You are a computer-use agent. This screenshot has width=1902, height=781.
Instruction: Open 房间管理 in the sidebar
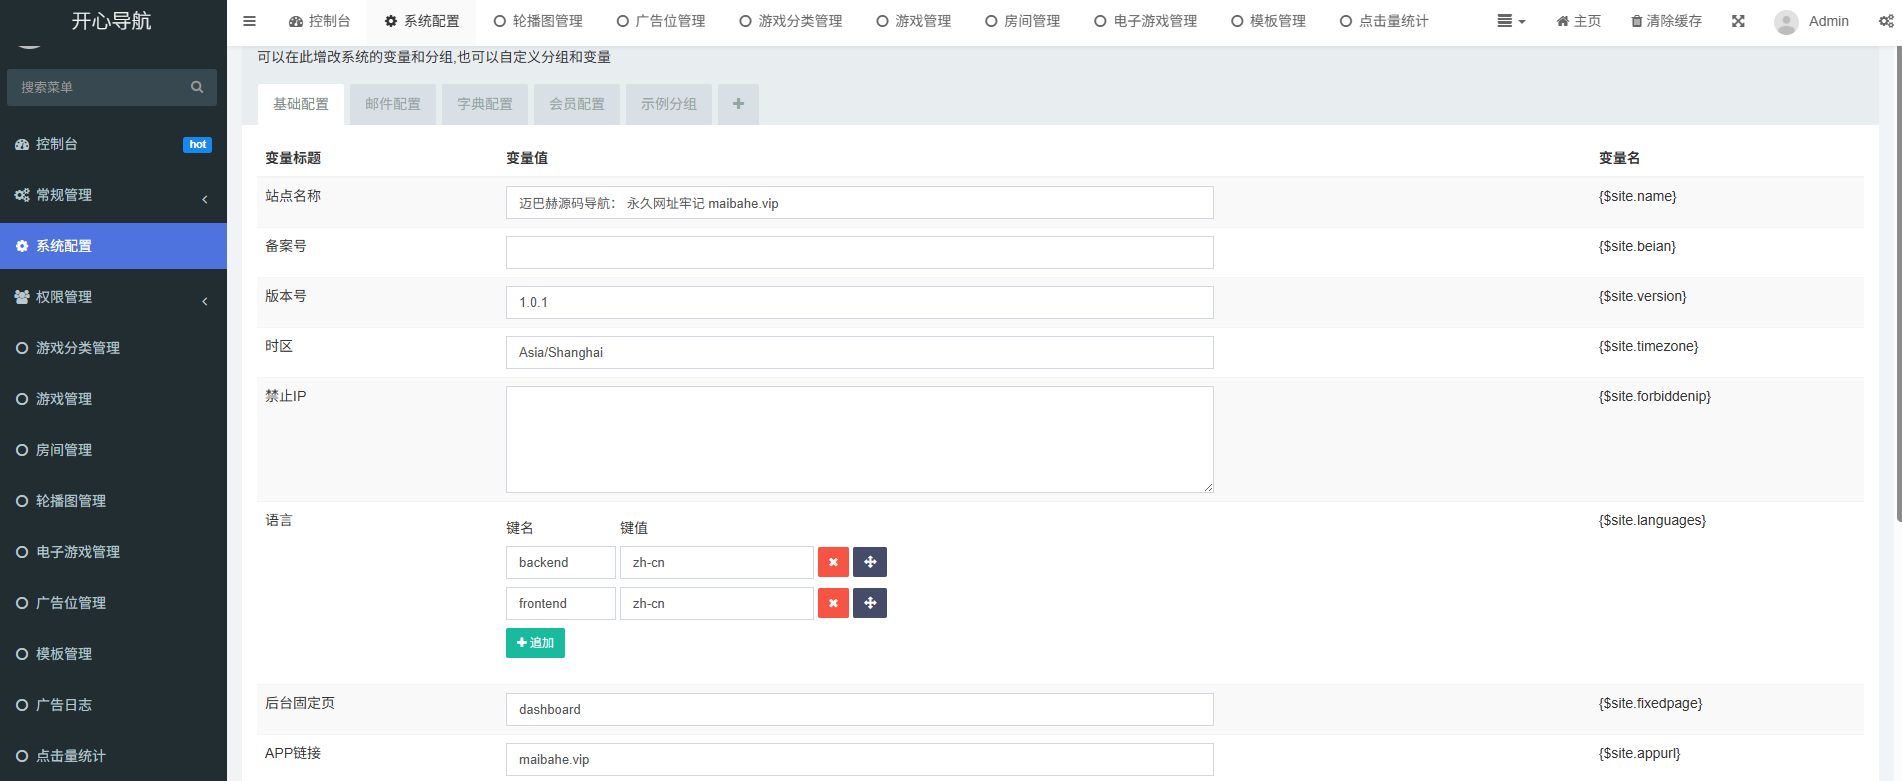point(113,450)
